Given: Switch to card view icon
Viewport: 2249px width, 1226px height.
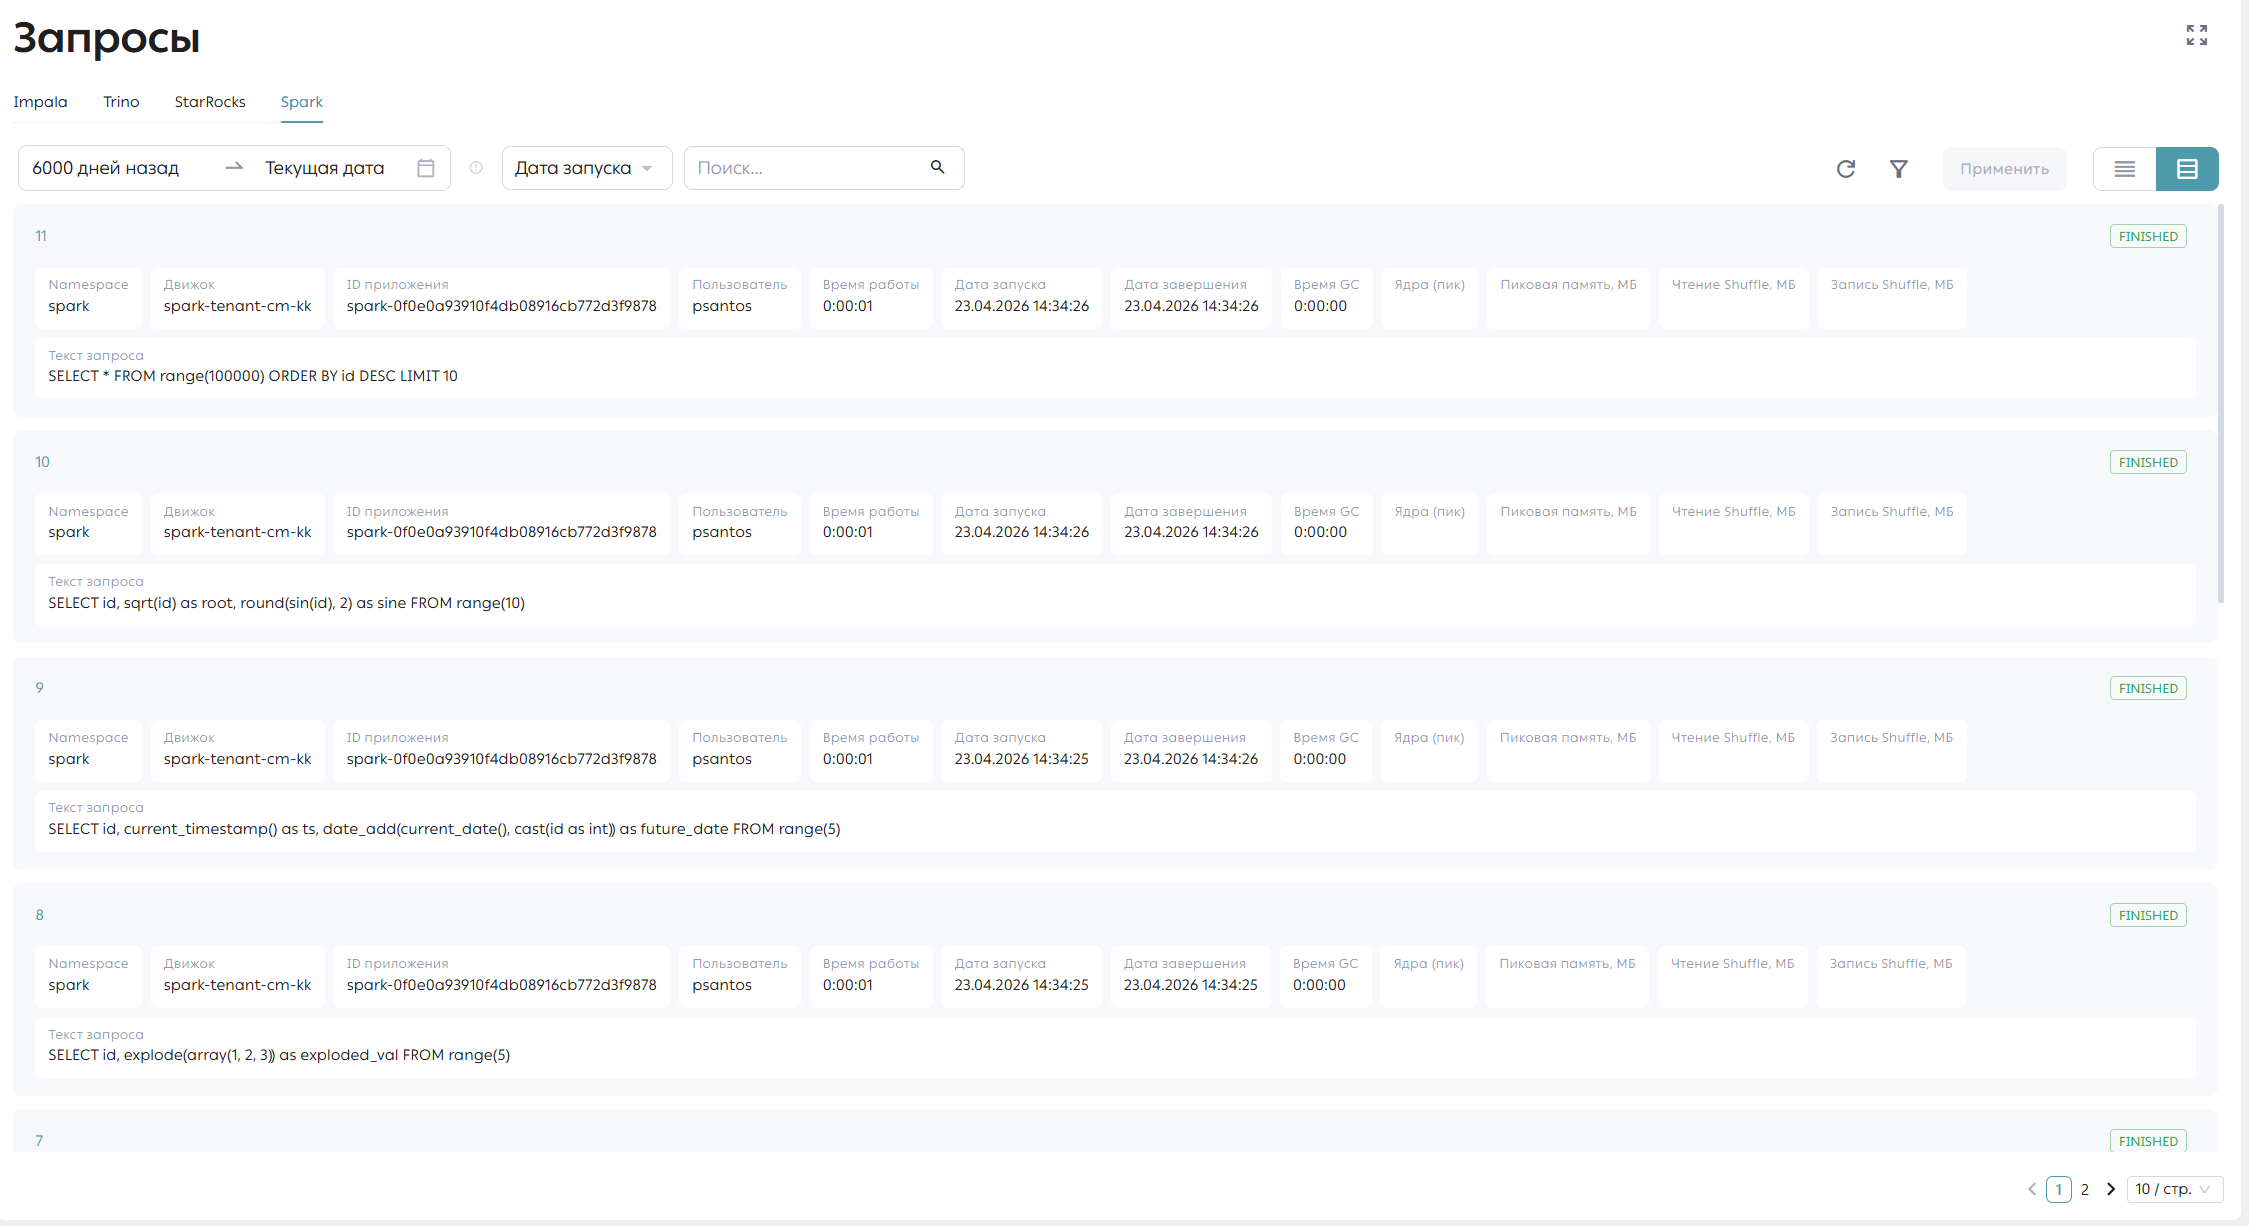Looking at the screenshot, I should [x=2187, y=169].
